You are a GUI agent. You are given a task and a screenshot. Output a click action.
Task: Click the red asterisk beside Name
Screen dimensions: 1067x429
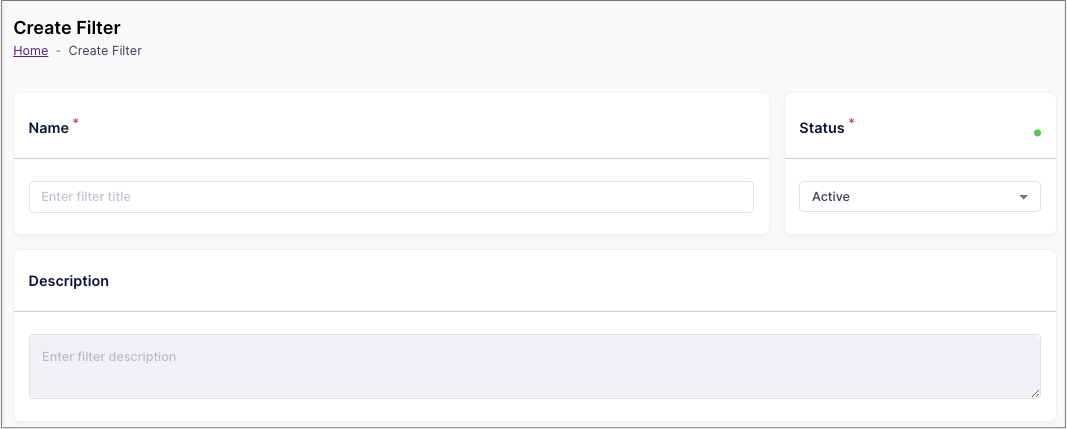click(76, 122)
